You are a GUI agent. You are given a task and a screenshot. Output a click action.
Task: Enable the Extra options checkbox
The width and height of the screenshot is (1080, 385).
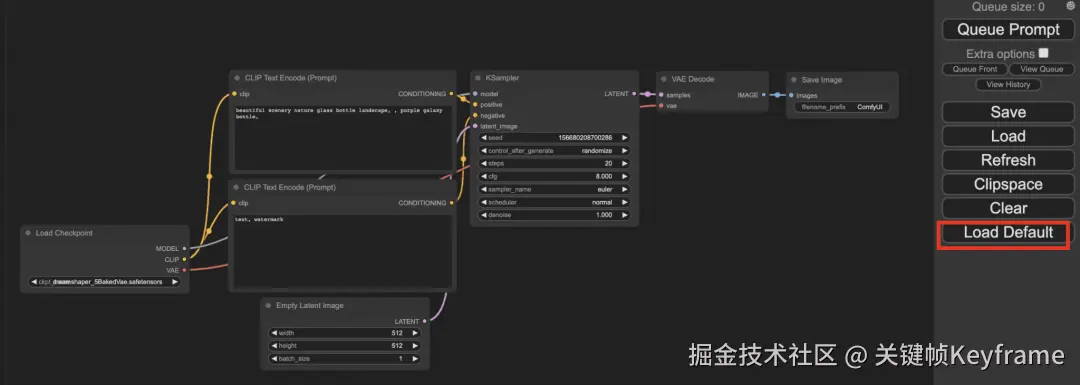[1043, 53]
